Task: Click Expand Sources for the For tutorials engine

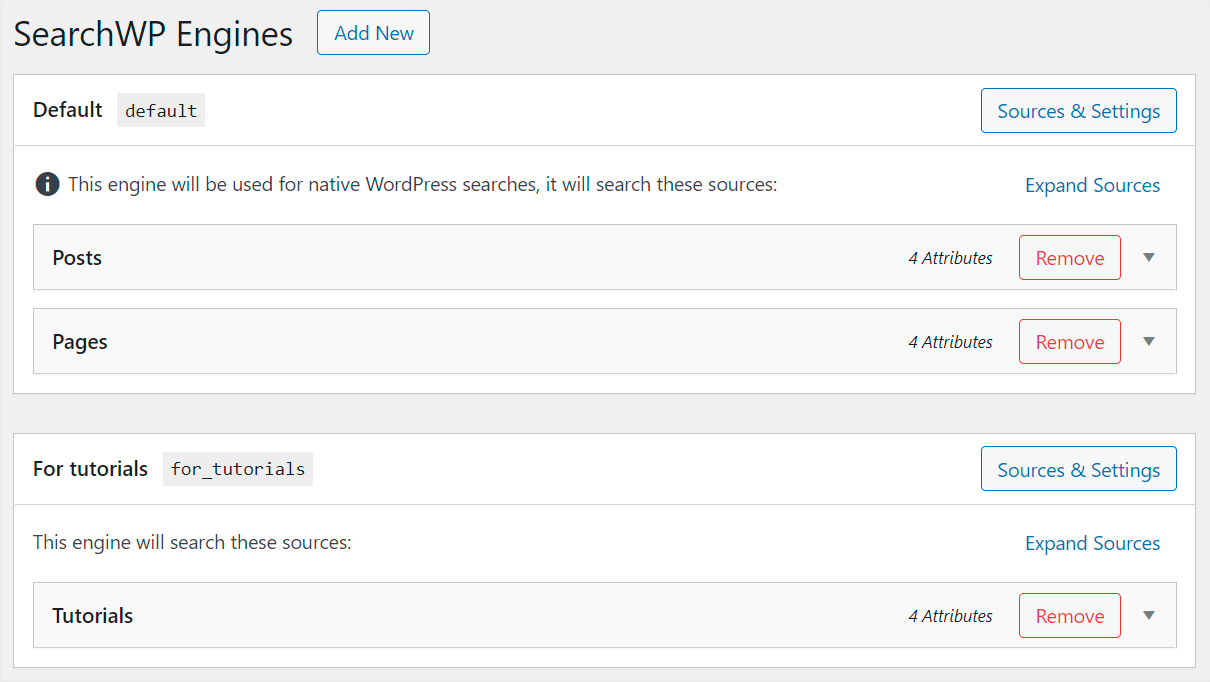Action: coord(1092,543)
